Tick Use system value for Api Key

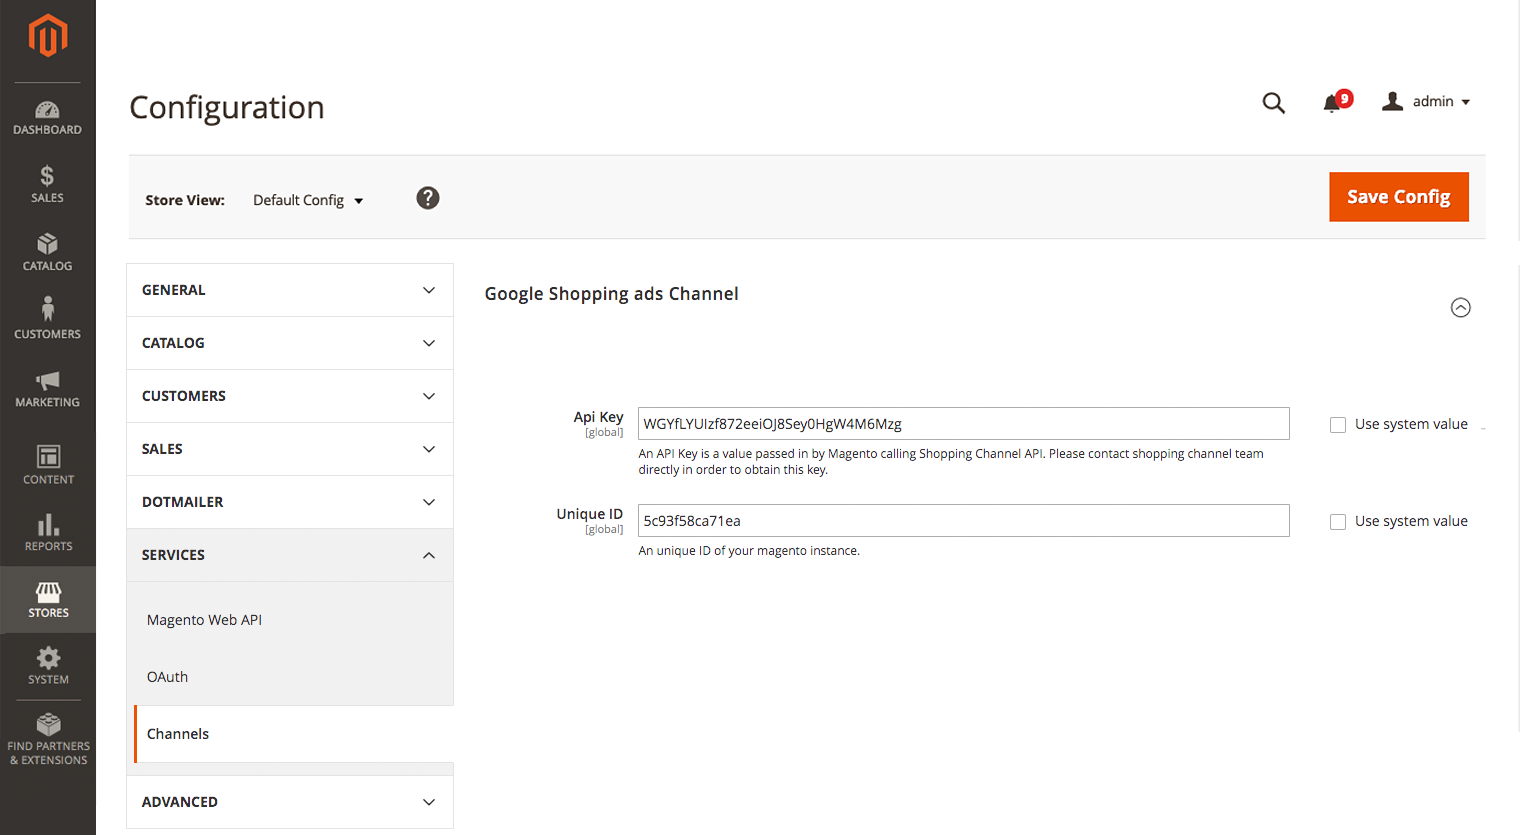tap(1338, 425)
